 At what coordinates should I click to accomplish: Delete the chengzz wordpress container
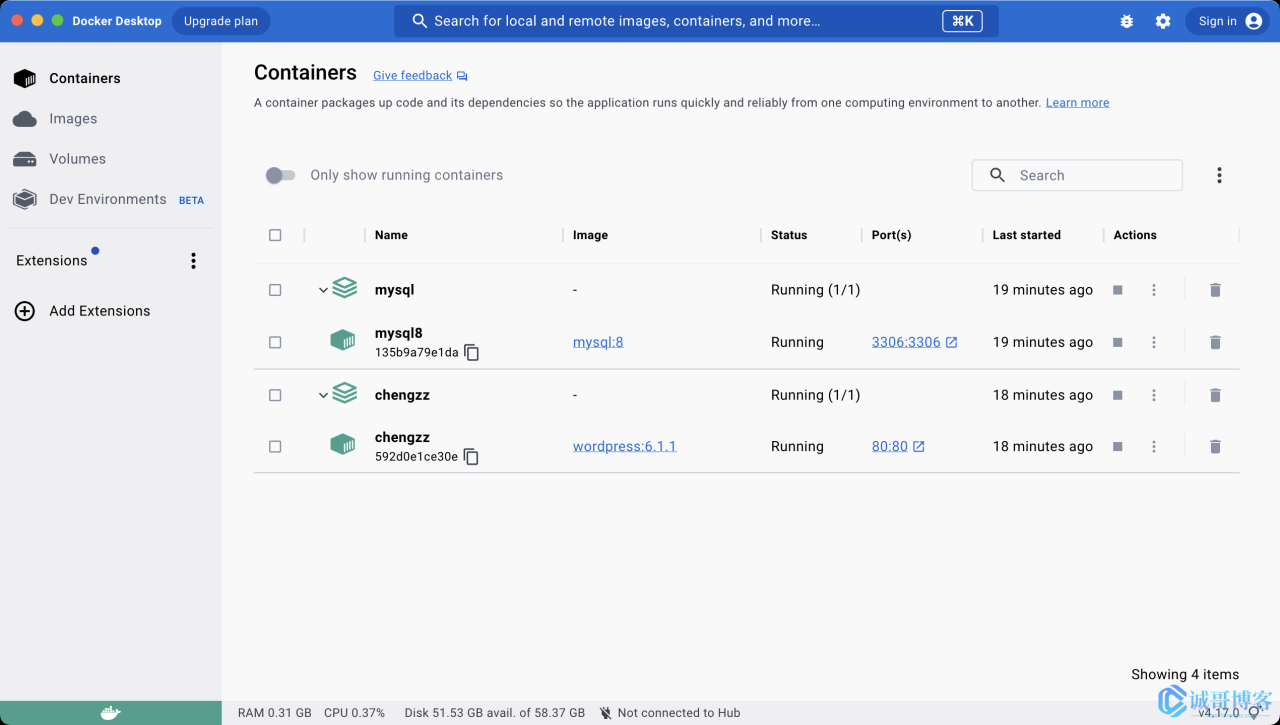click(1215, 447)
